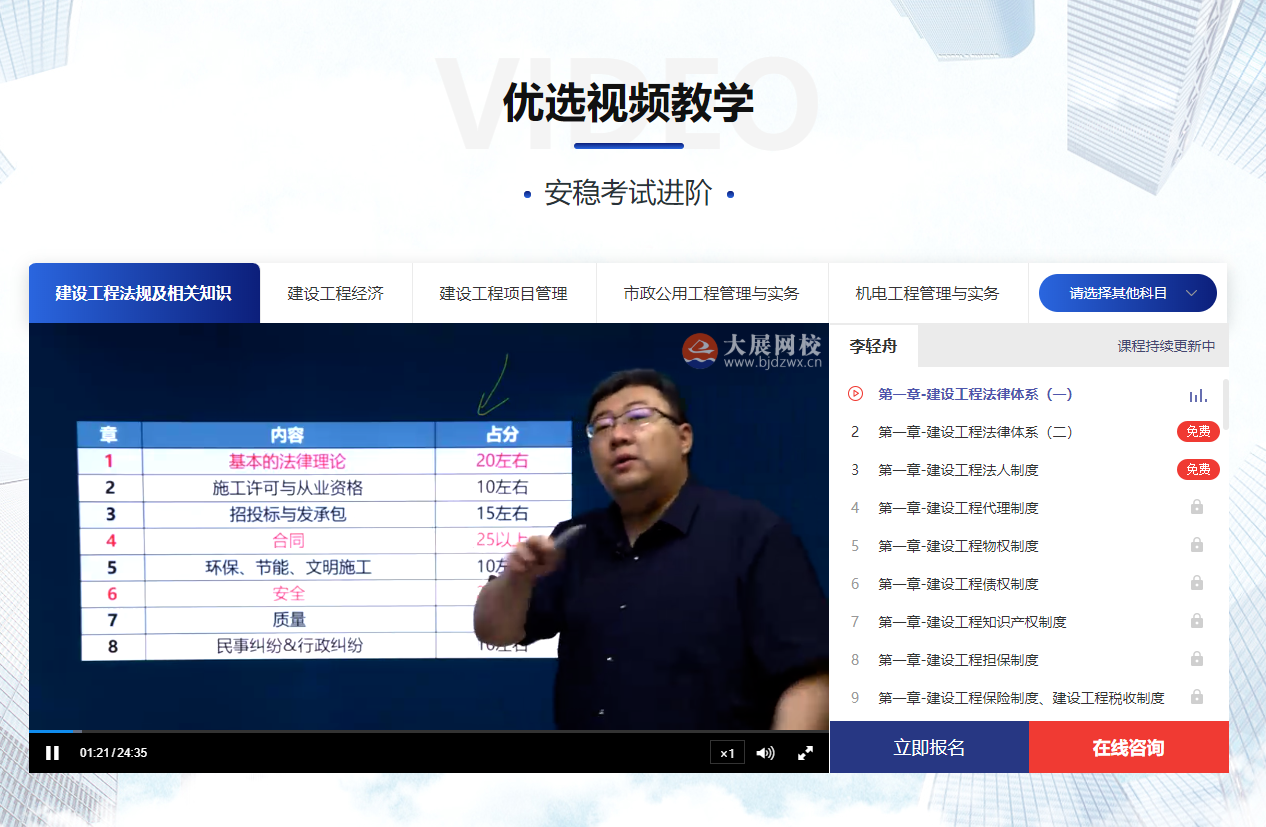This screenshot has height=827, width=1266.
Task: Expand the 请选择其他科目 dropdown
Action: [1128, 293]
